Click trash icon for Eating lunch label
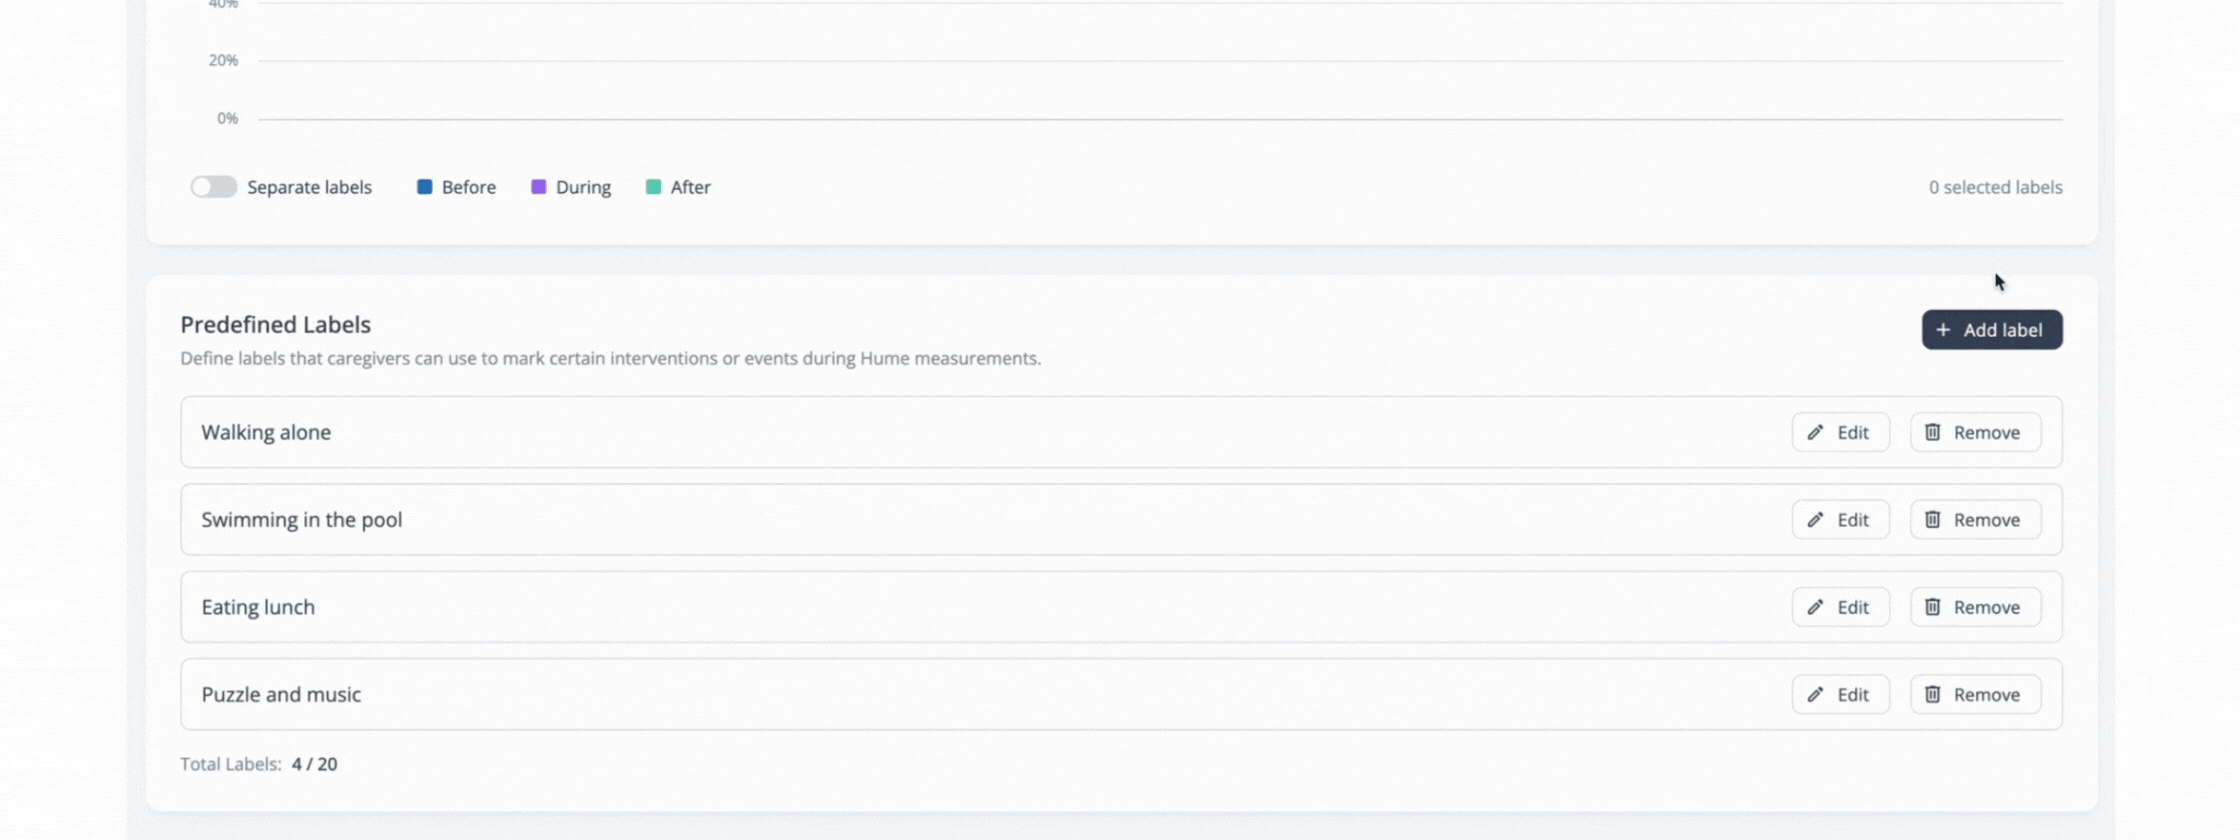 pyautogui.click(x=1932, y=607)
